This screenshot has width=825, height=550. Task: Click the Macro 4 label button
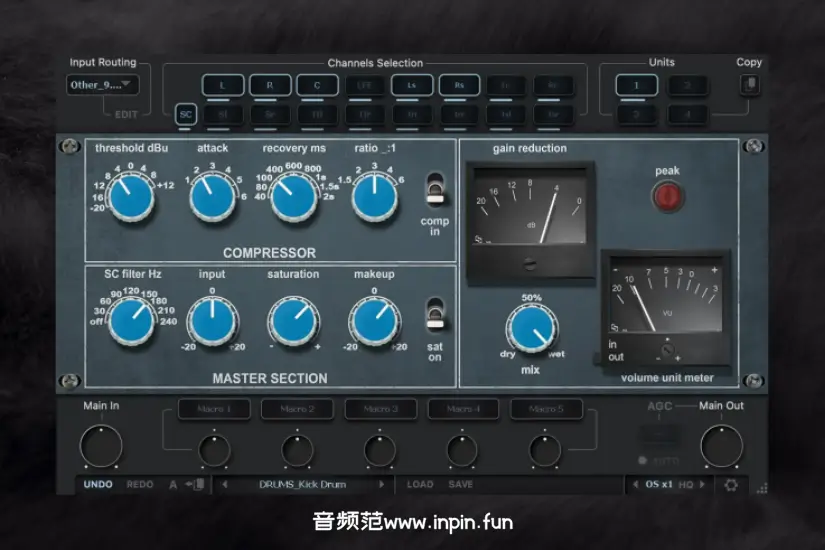[x=464, y=409]
